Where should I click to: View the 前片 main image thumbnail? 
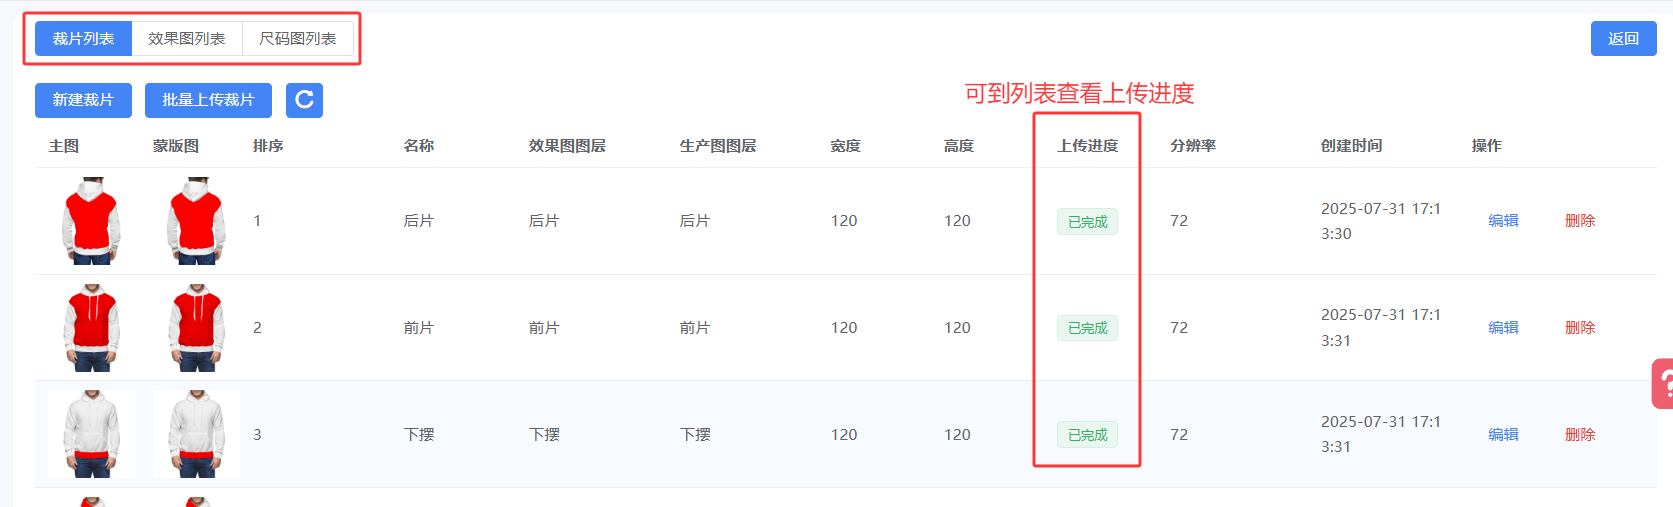(x=92, y=328)
